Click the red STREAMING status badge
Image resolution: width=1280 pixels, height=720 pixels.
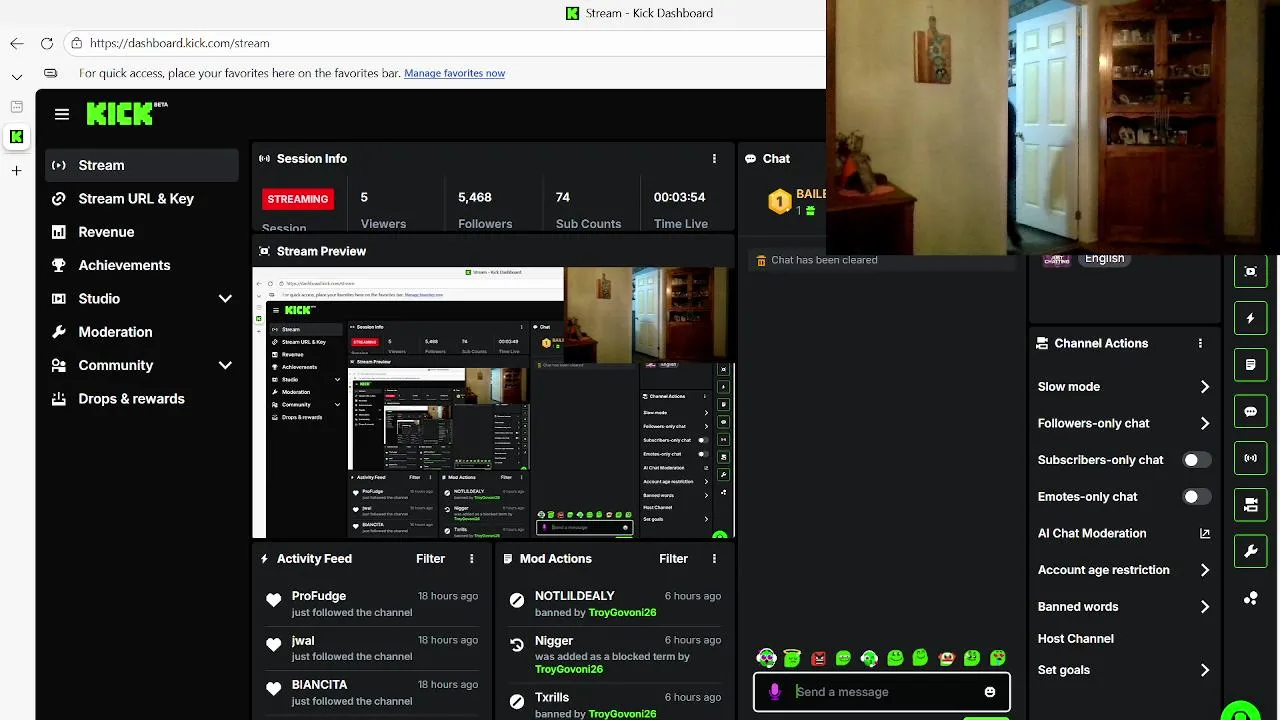coord(297,199)
